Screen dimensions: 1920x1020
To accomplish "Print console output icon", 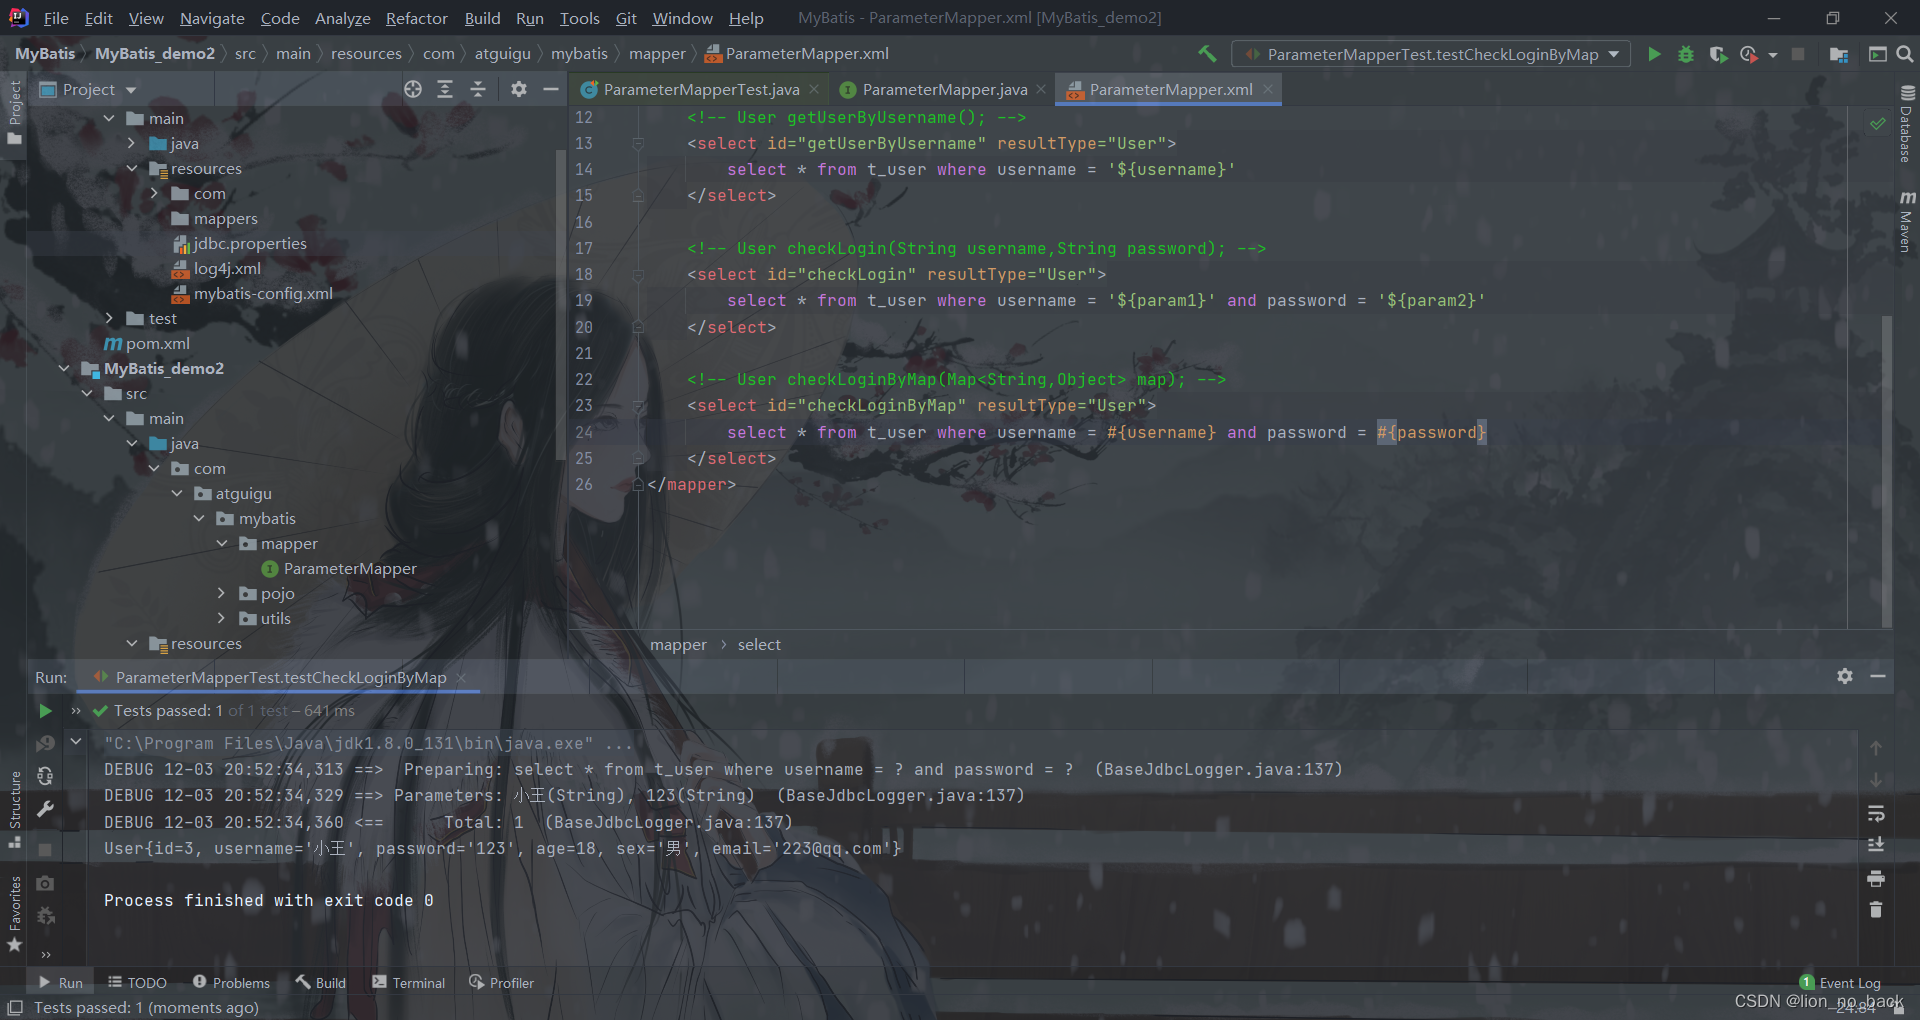I will [1876, 878].
